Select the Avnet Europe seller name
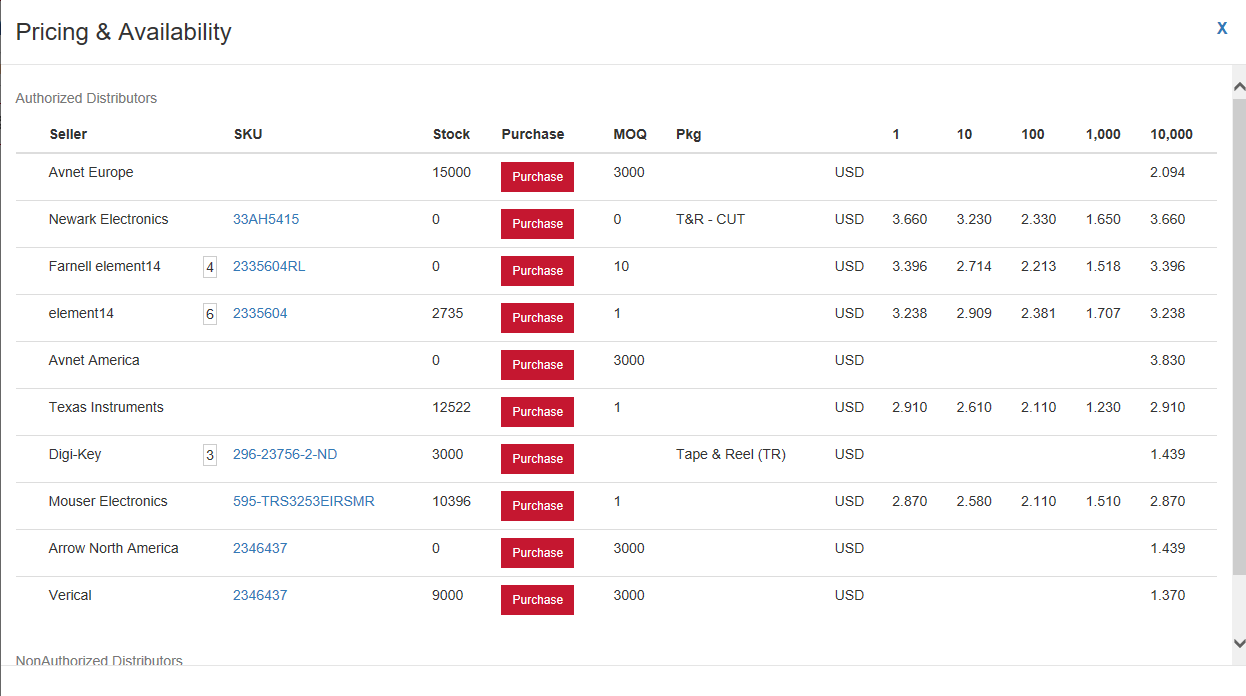The width and height of the screenshot is (1246, 696). [91, 172]
